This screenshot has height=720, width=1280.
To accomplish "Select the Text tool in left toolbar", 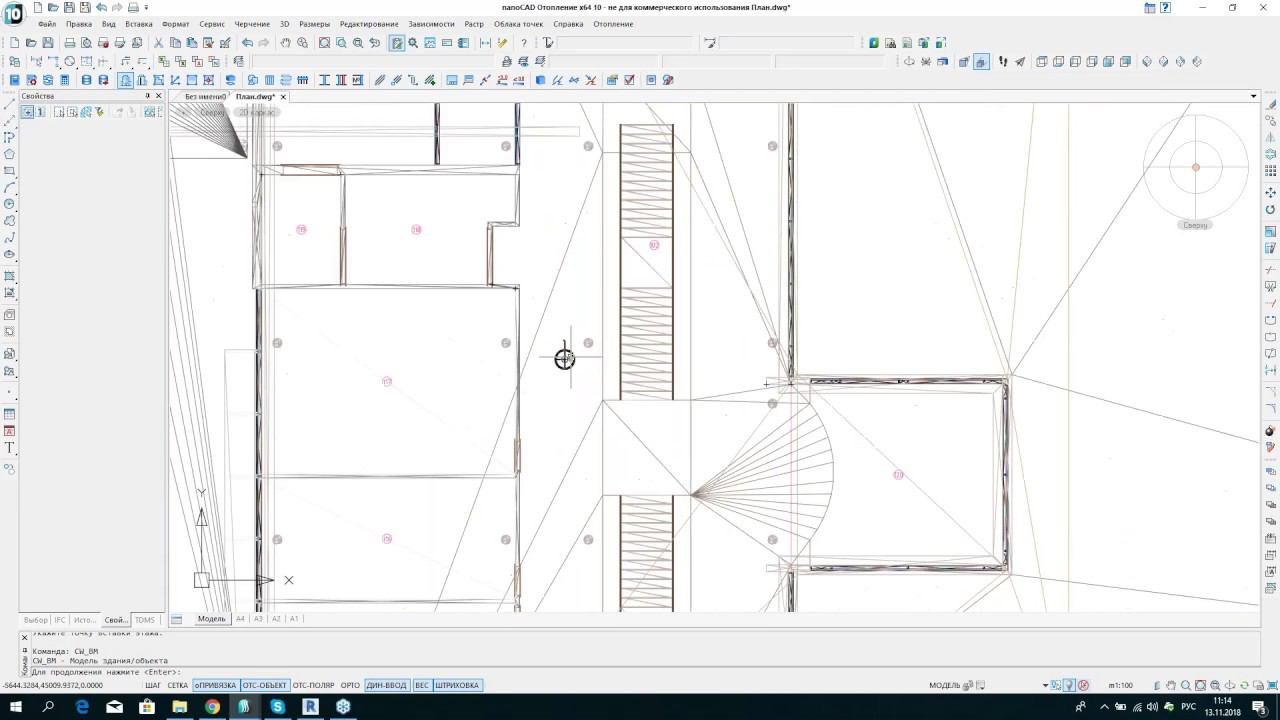I will 10,448.
